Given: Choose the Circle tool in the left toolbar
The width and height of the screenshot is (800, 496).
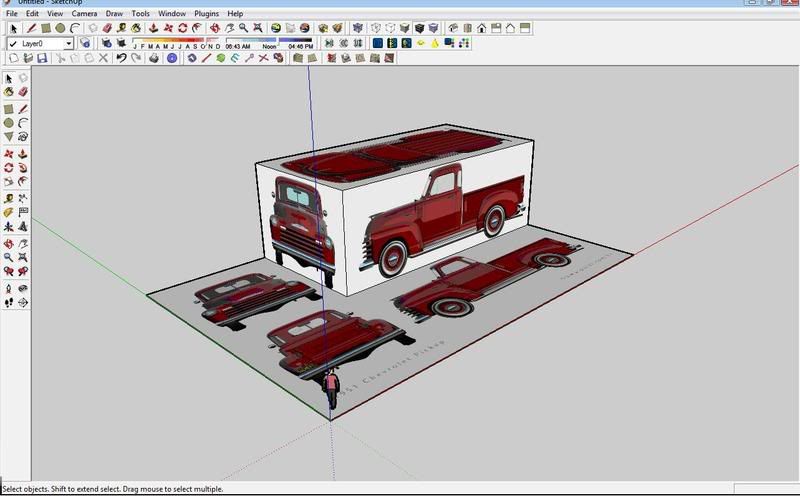Looking at the screenshot, I should (9, 122).
